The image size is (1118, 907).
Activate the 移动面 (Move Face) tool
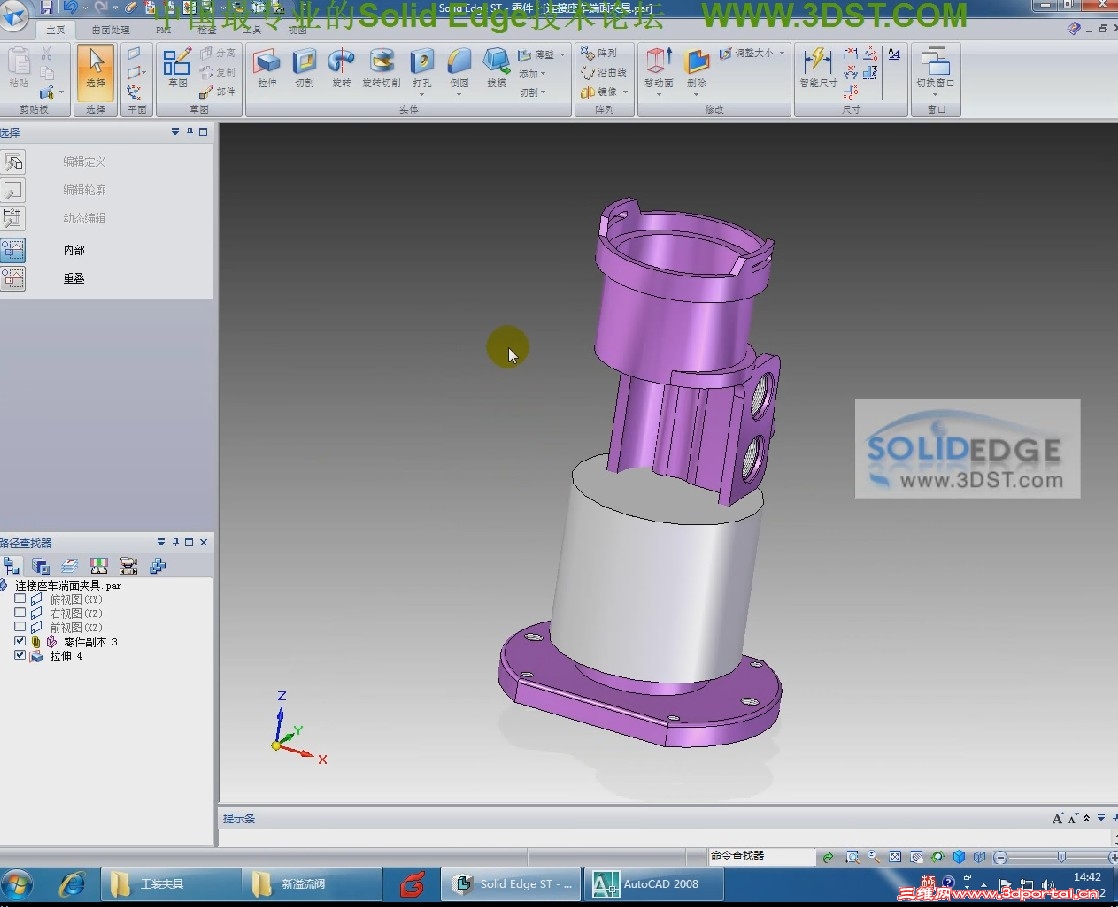pyautogui.click(x=659, y=68)
